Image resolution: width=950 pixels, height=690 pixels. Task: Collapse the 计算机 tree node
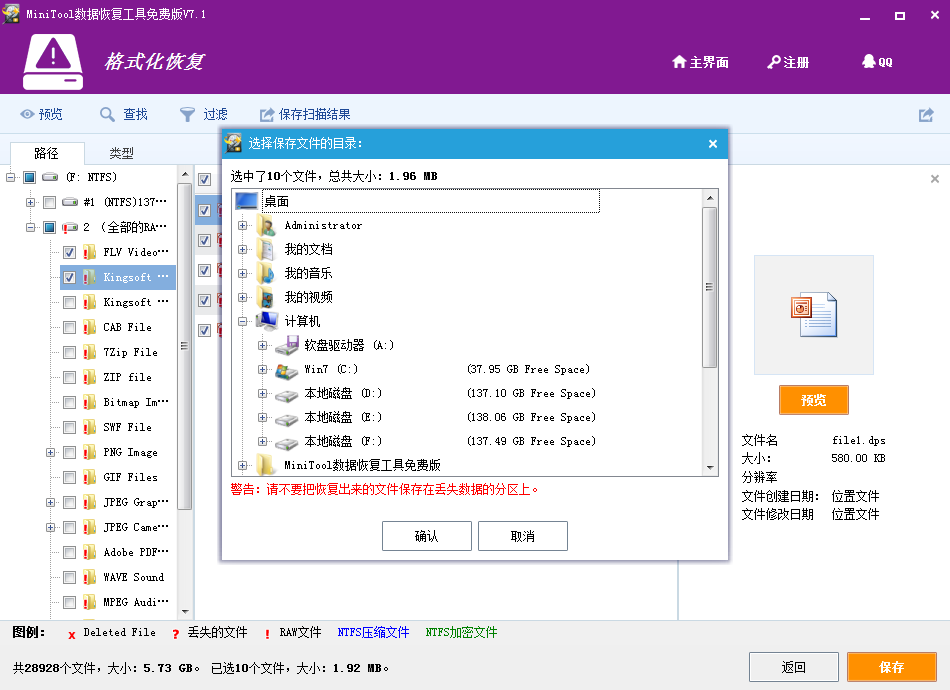243,322
